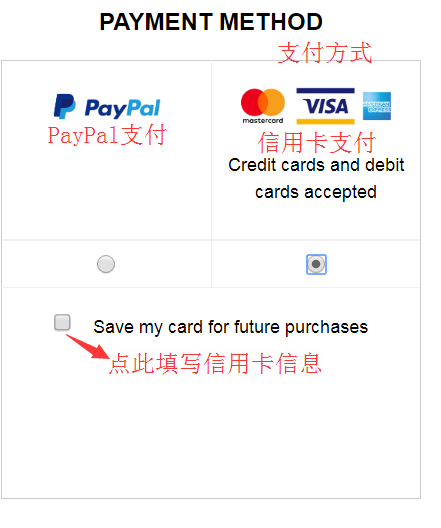Select the credit card radio button

316,264
